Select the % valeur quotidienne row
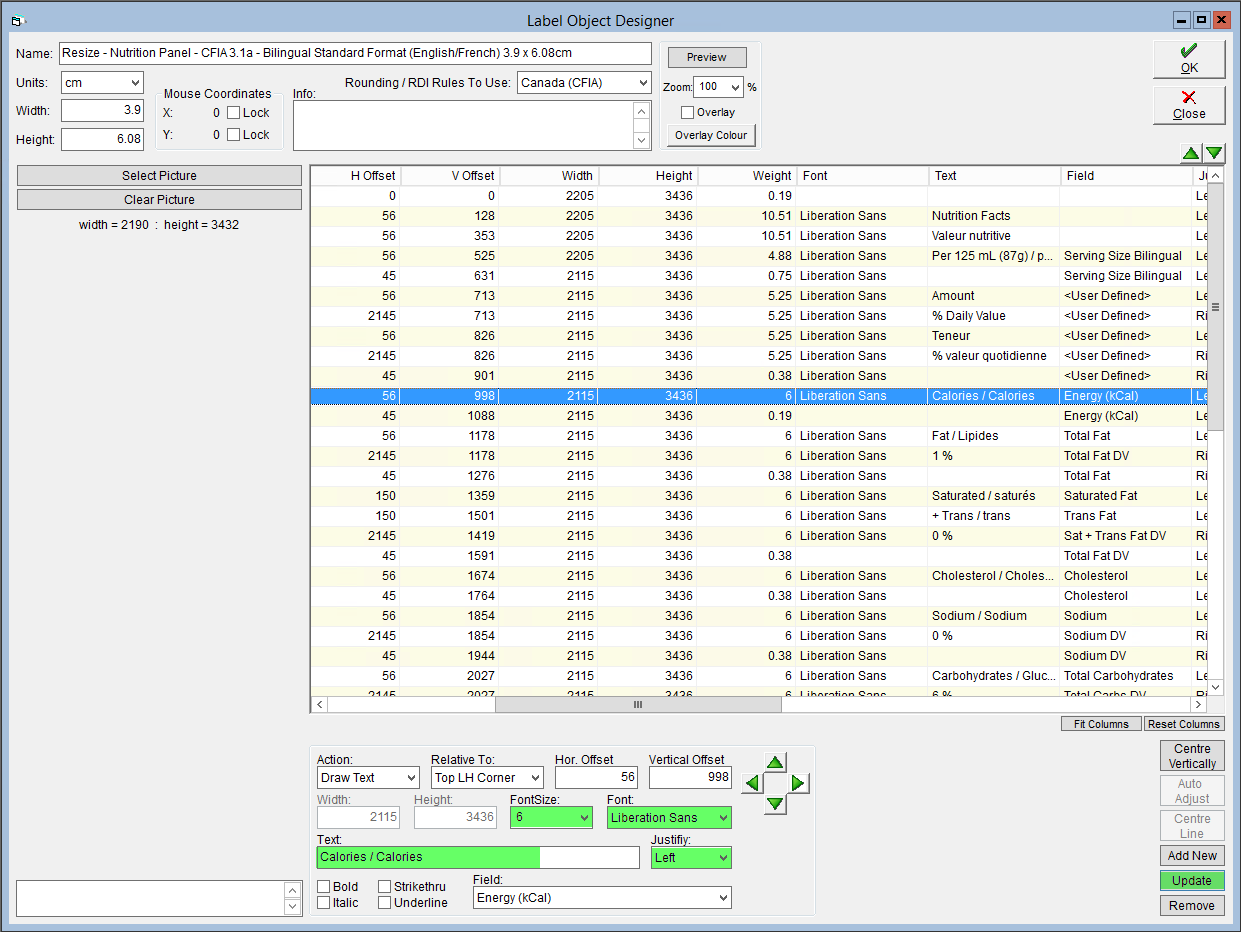The height and width of the screenshot is (932, 1241). click(759, 356)
